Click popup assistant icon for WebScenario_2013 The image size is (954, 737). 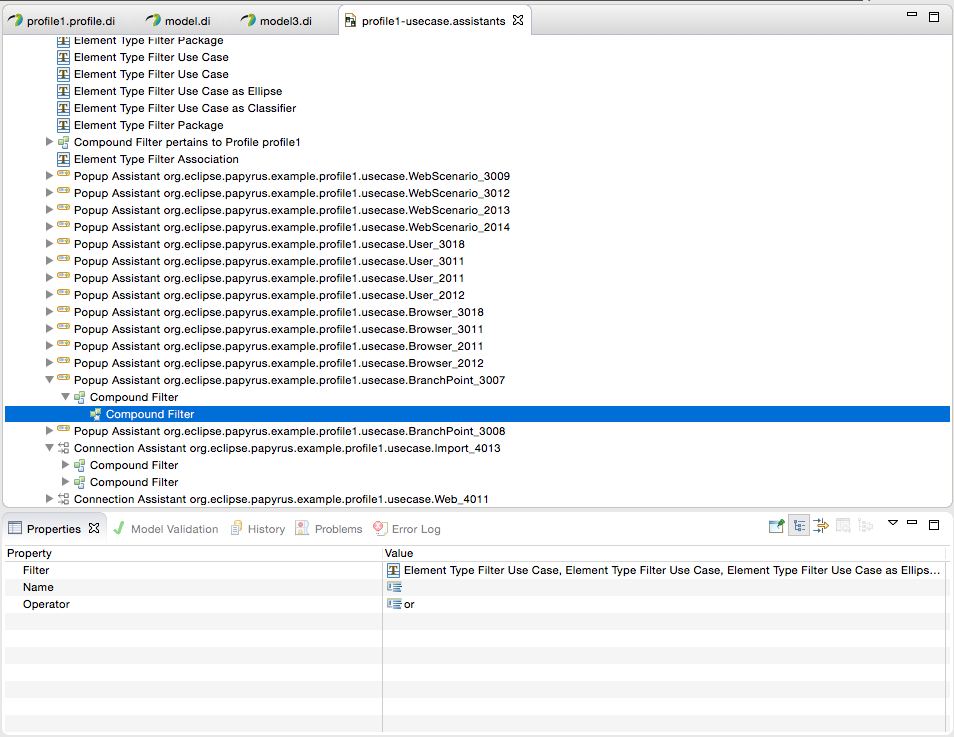tap(63, 209)
